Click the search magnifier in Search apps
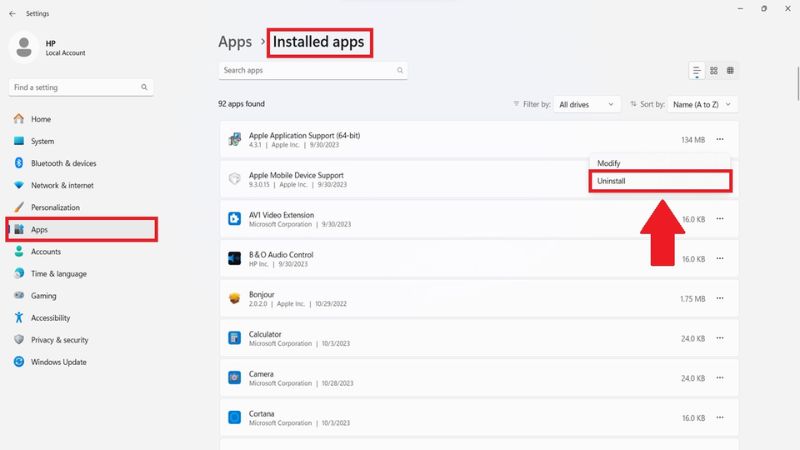 pos(400,71)
